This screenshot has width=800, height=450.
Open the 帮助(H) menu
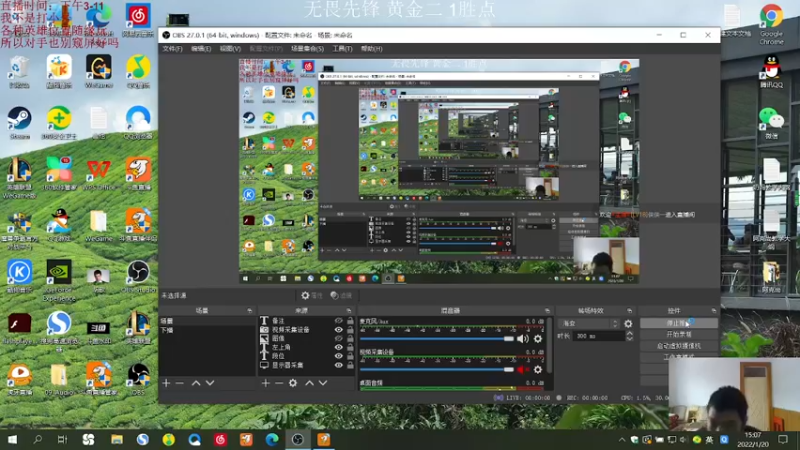tap(371, 48)
